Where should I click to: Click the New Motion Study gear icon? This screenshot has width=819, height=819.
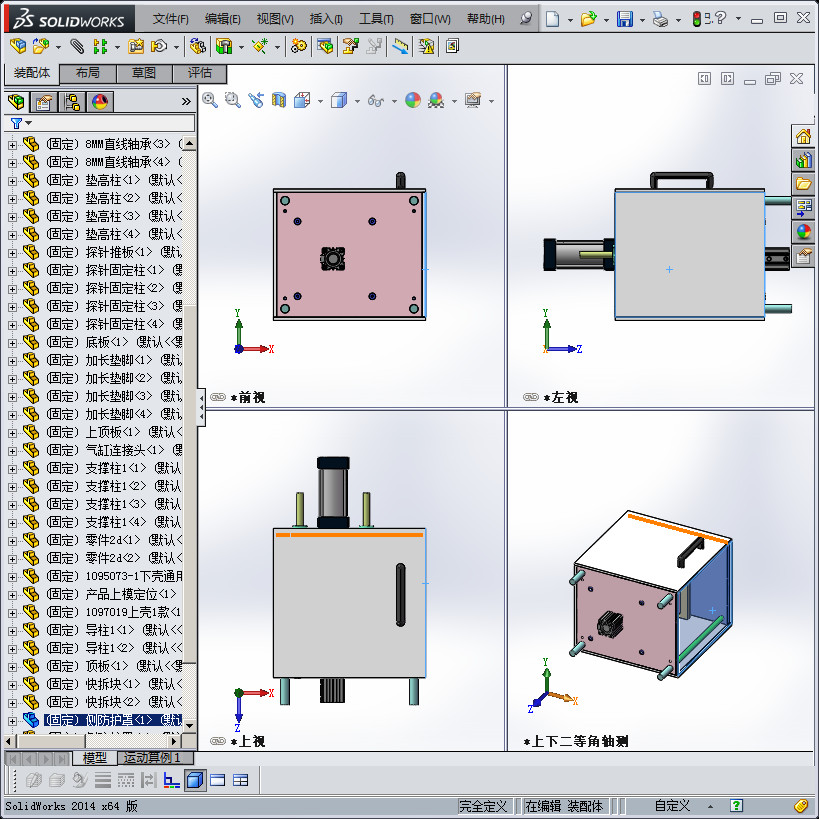click(299, 46)
